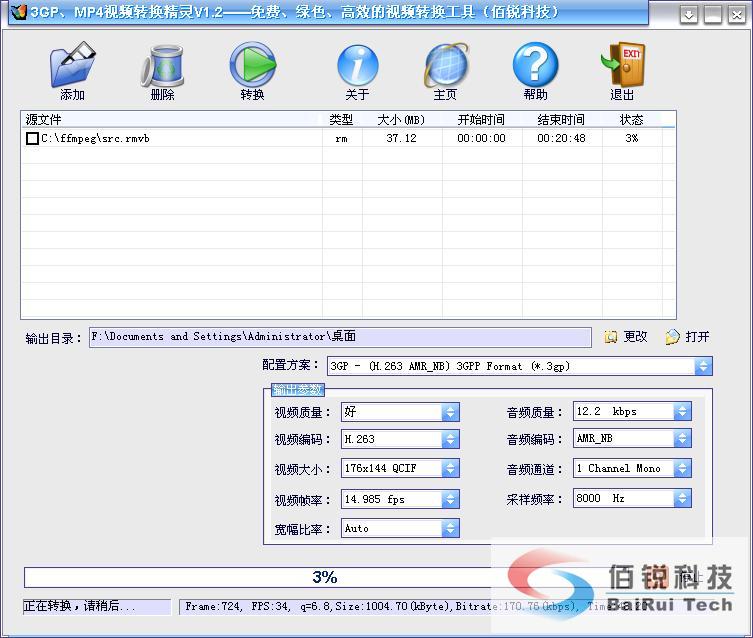Click the 大小(MB) column header
Viewport: 753px width, 638px height.
[402, 119]
